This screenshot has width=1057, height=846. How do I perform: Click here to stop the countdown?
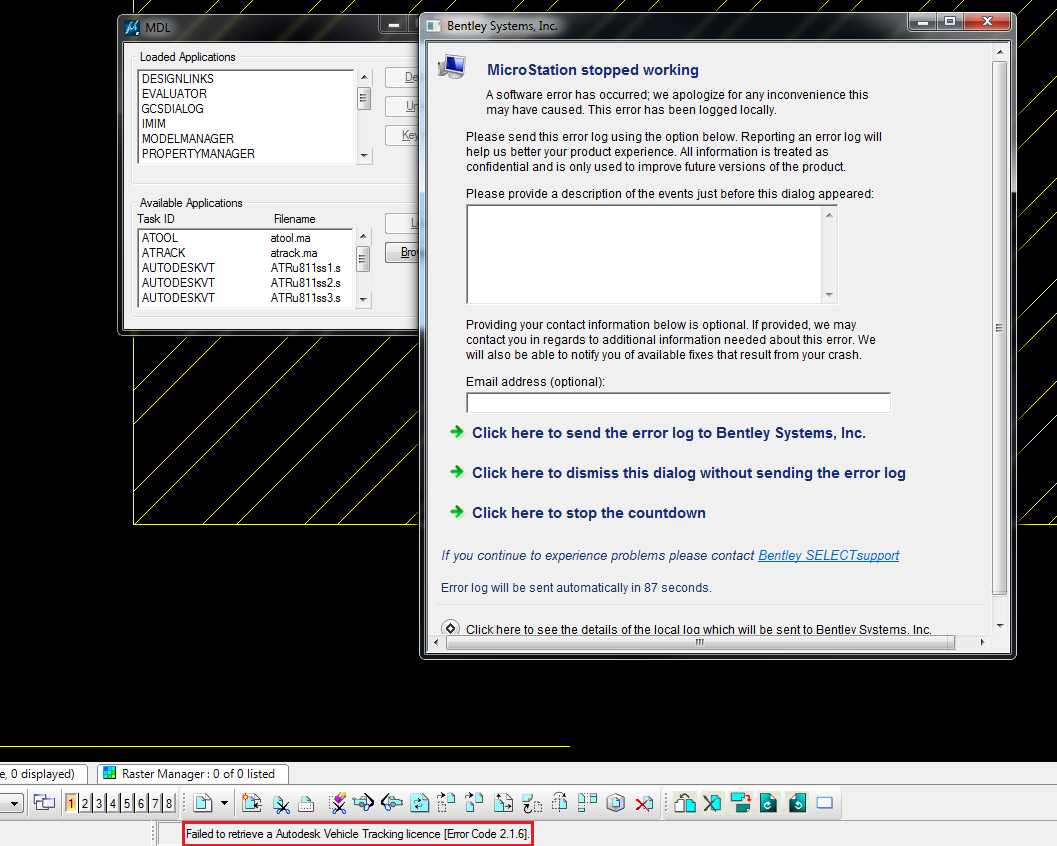coord(589,512)
